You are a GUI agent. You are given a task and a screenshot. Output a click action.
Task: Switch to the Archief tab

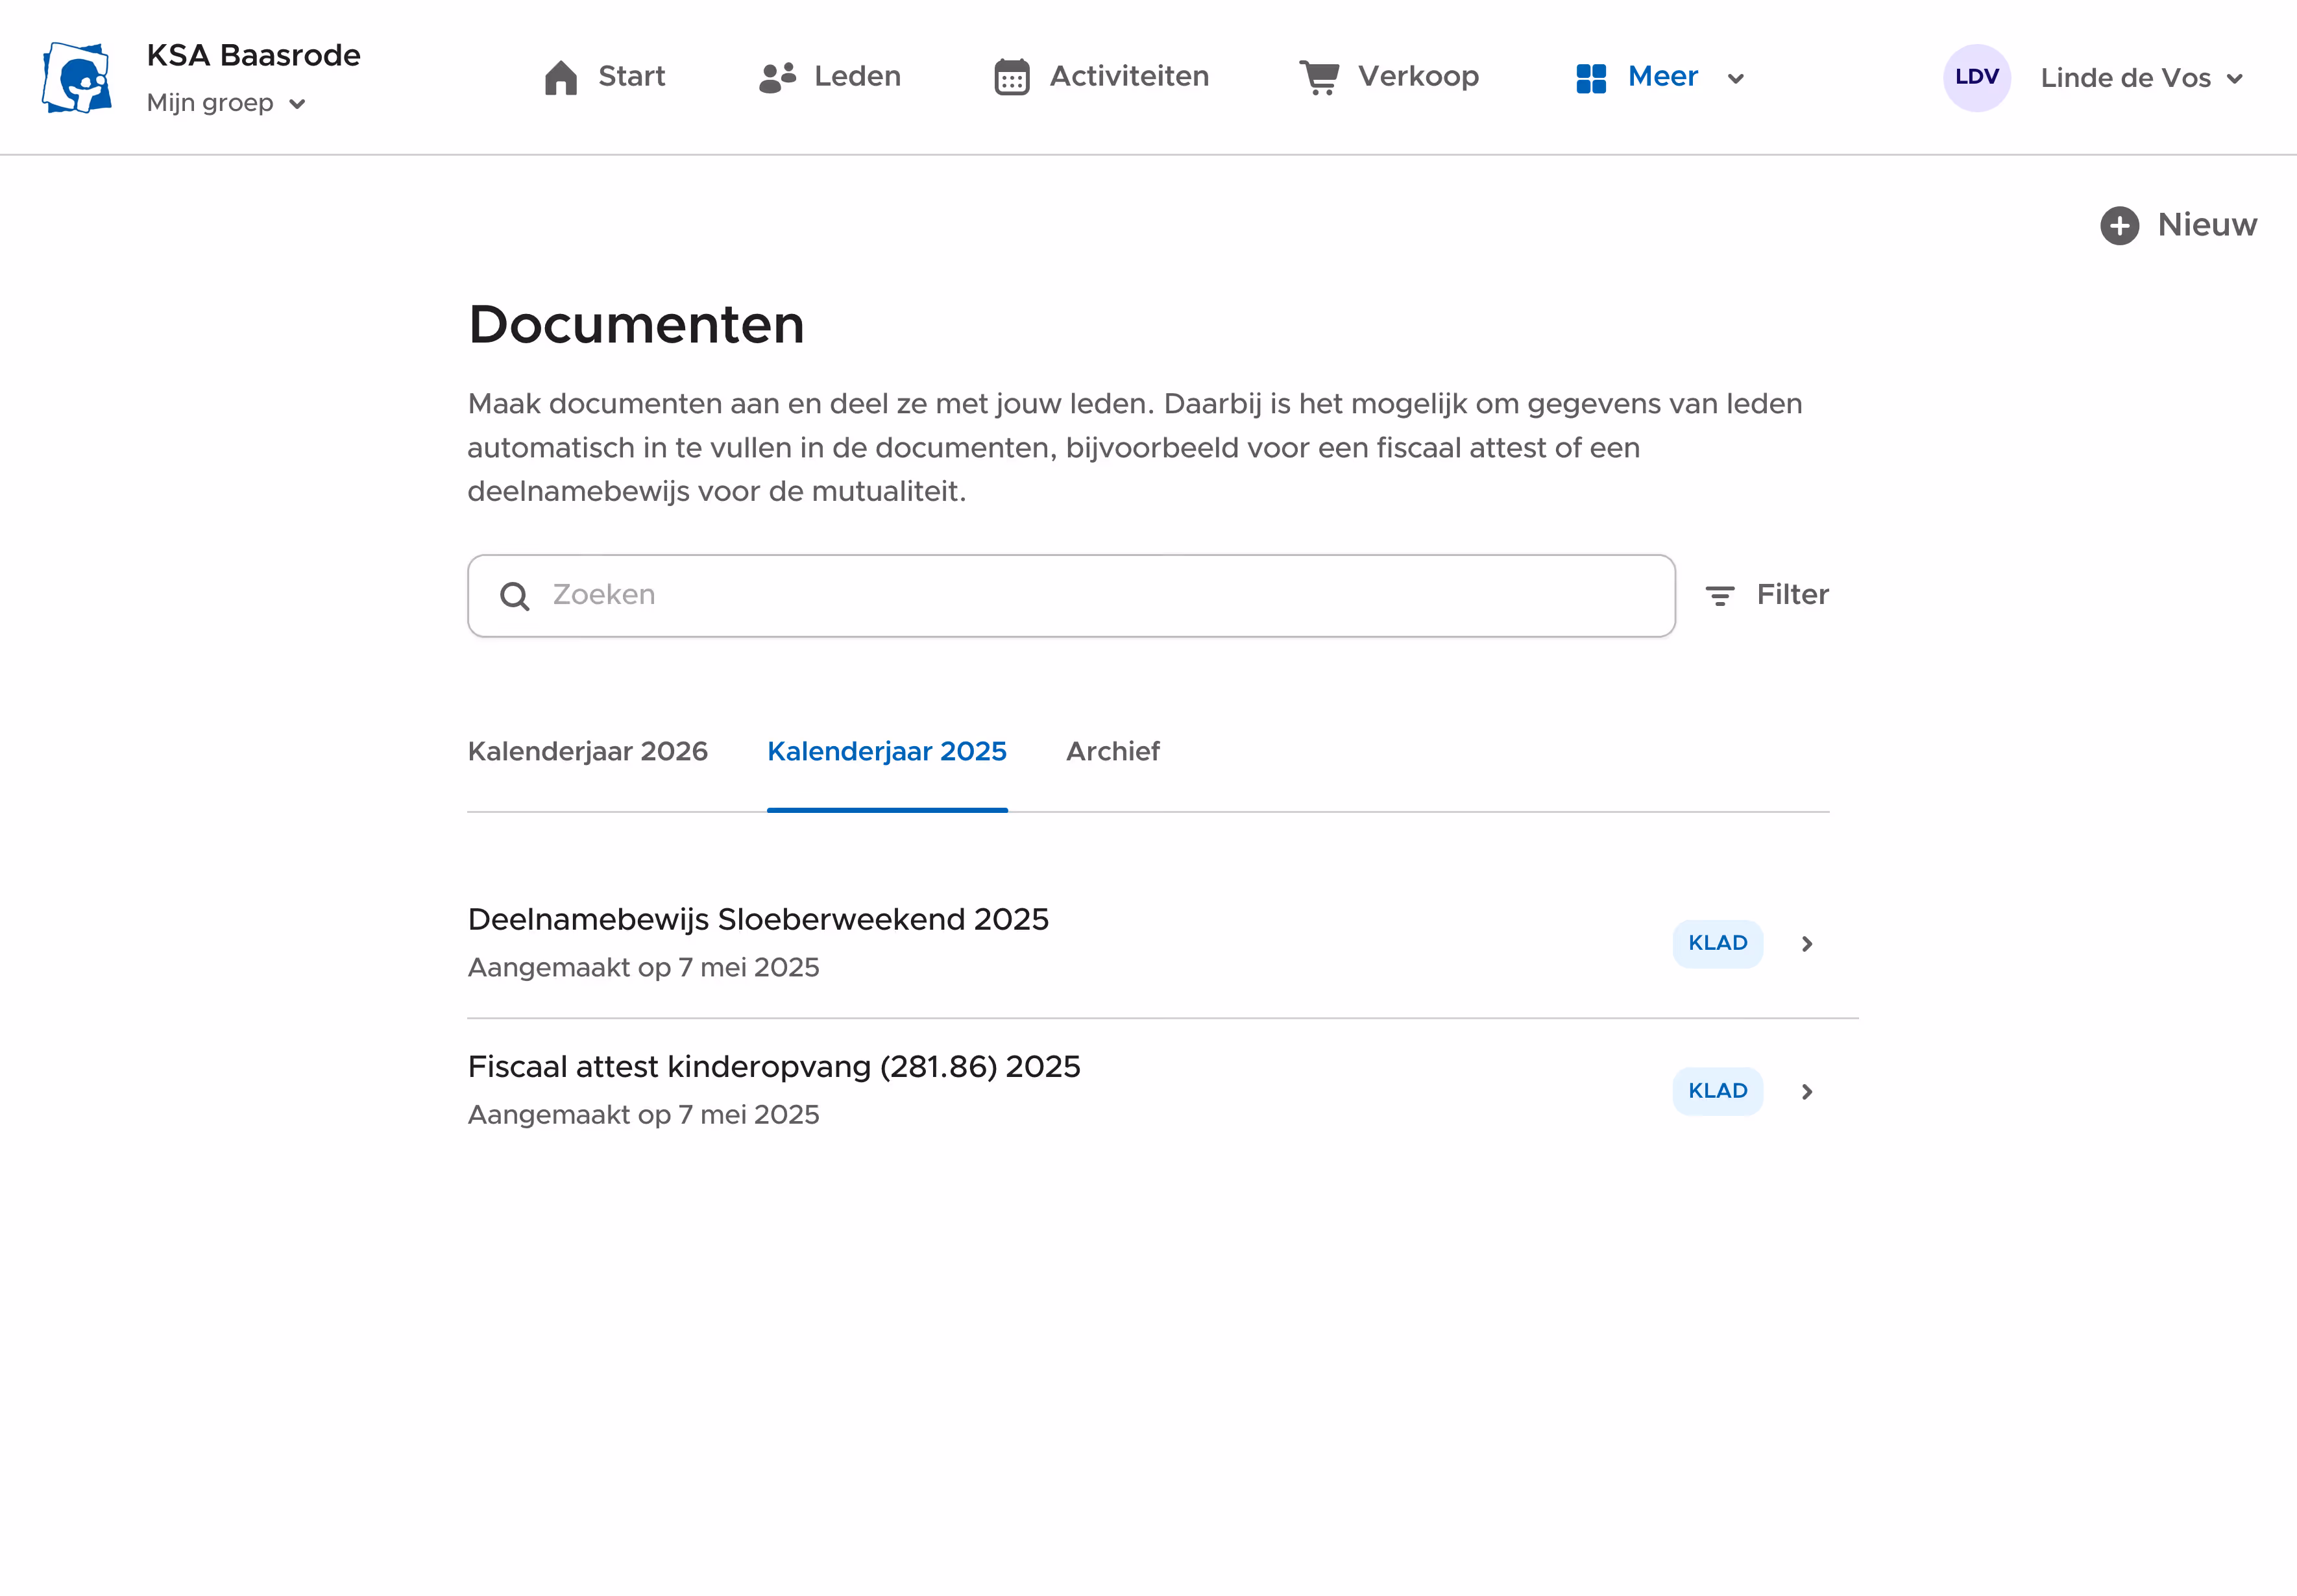[x=1112, y=751]
